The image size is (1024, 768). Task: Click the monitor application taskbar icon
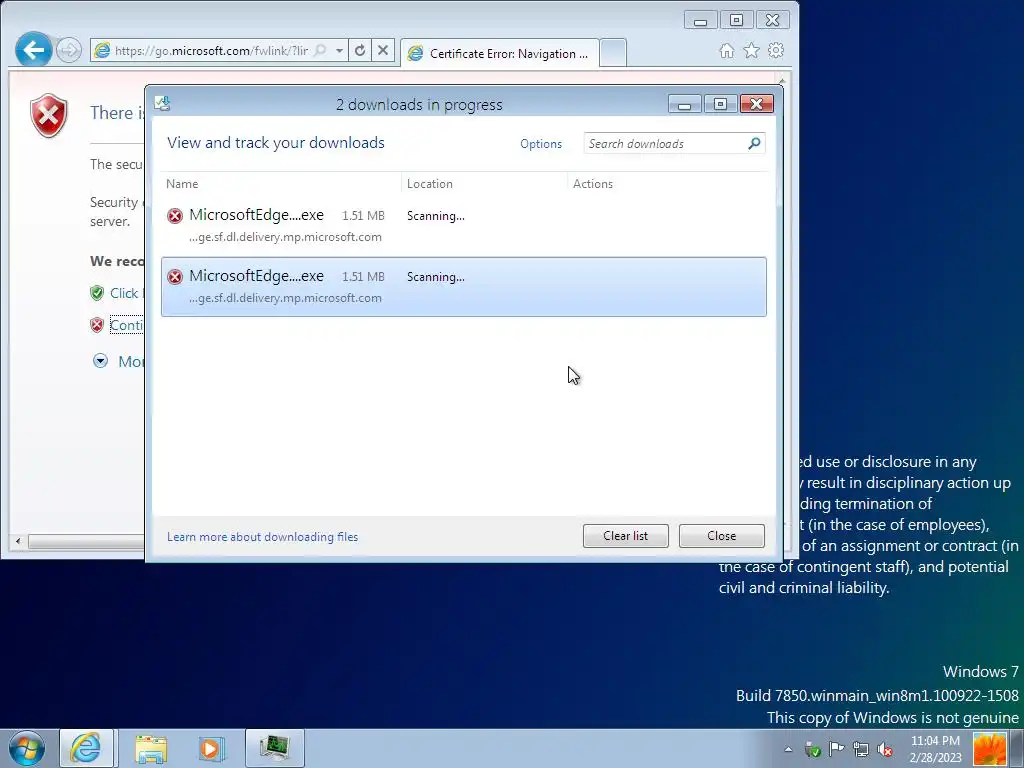point(274,748)
